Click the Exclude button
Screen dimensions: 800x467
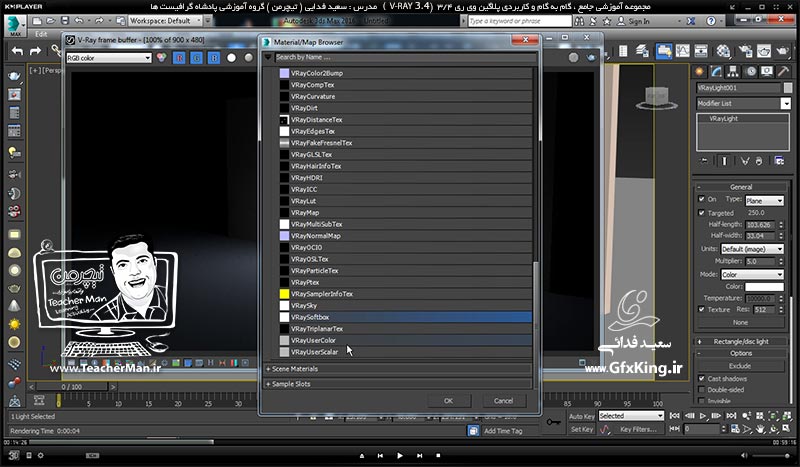(x=740, y=365)
